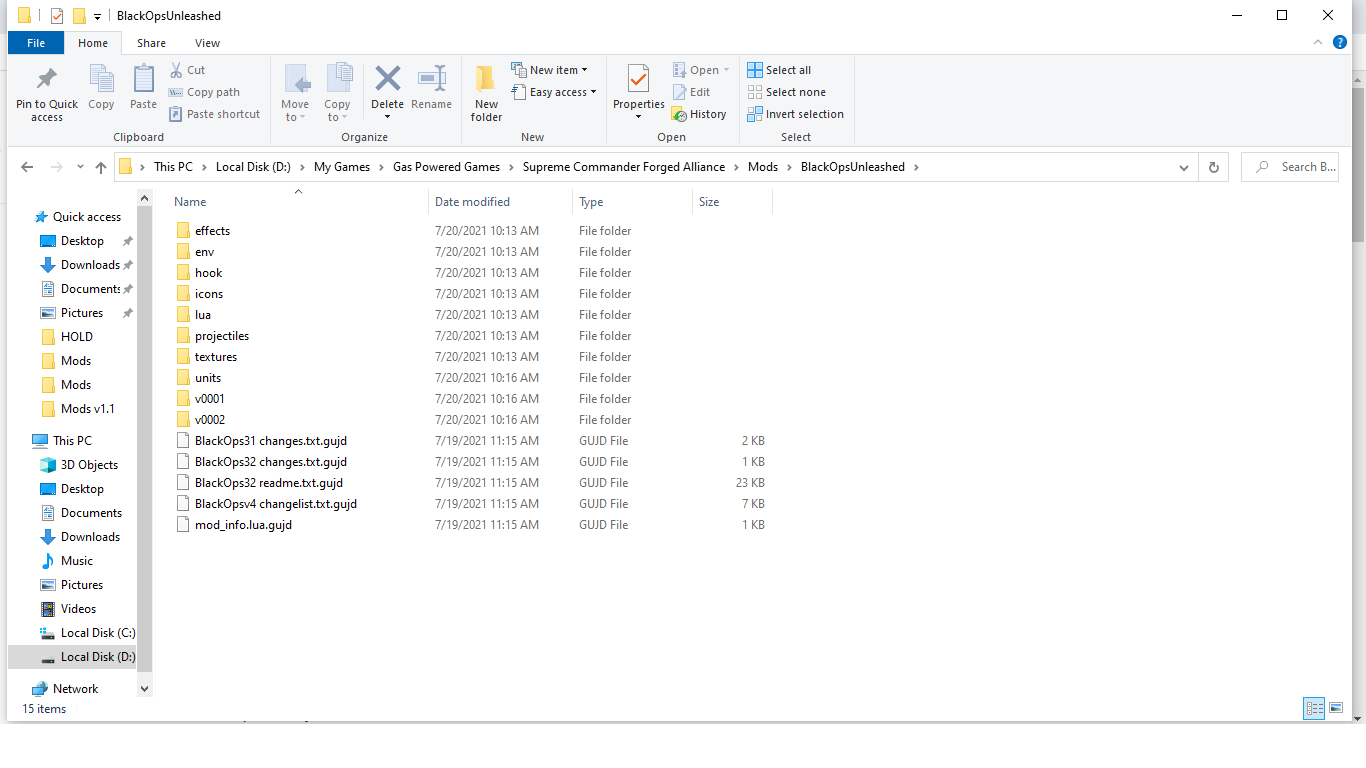
Task: Click Gas Powered Games in breadcrumb
Action: click(x=446, y=167)
